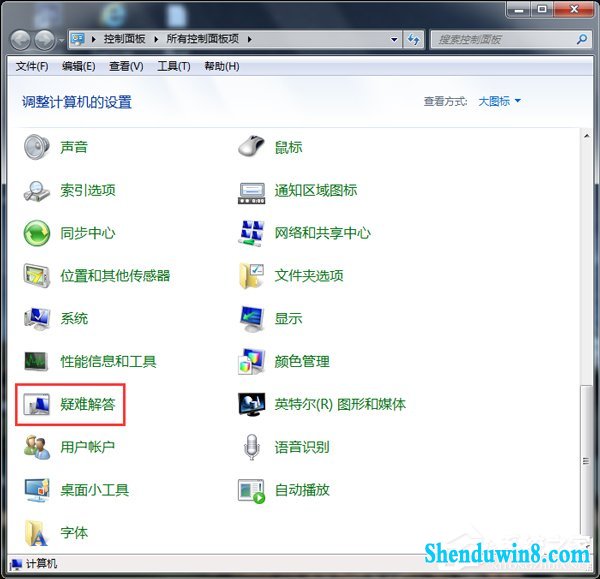The height and width of the screenshot is (579, 600).
Task: Open the 疑难解答 troubleshooting icon
Action: point(36,404)
